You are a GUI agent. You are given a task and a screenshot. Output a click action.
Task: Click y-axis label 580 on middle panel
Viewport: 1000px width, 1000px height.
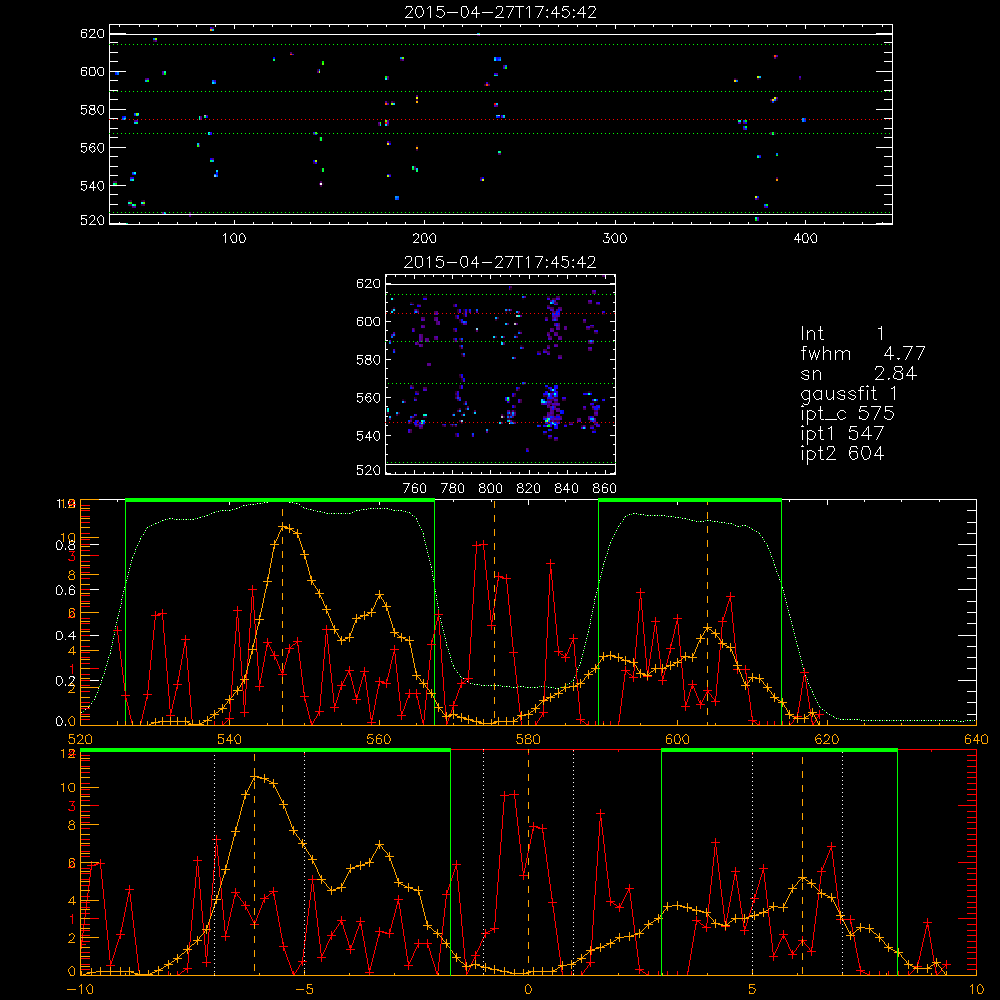click(368, 360)
